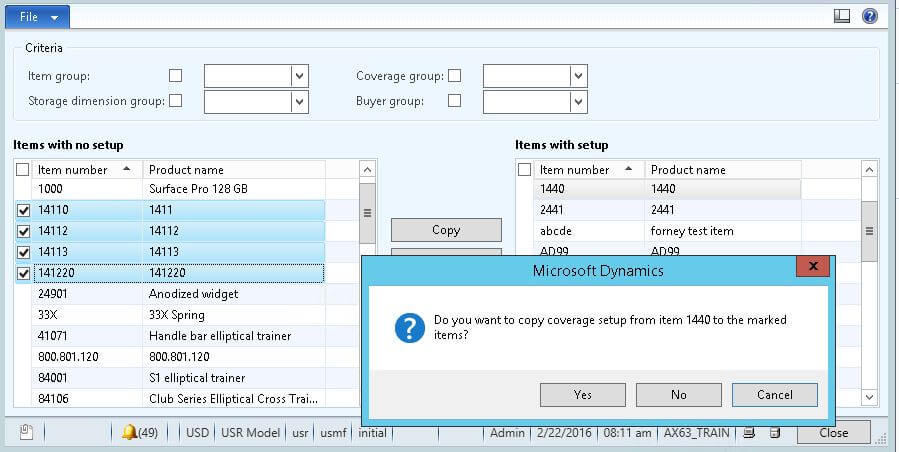Click the document icon in status bar
The width and height of the screenshot is (899, 452).
[26, 433]
